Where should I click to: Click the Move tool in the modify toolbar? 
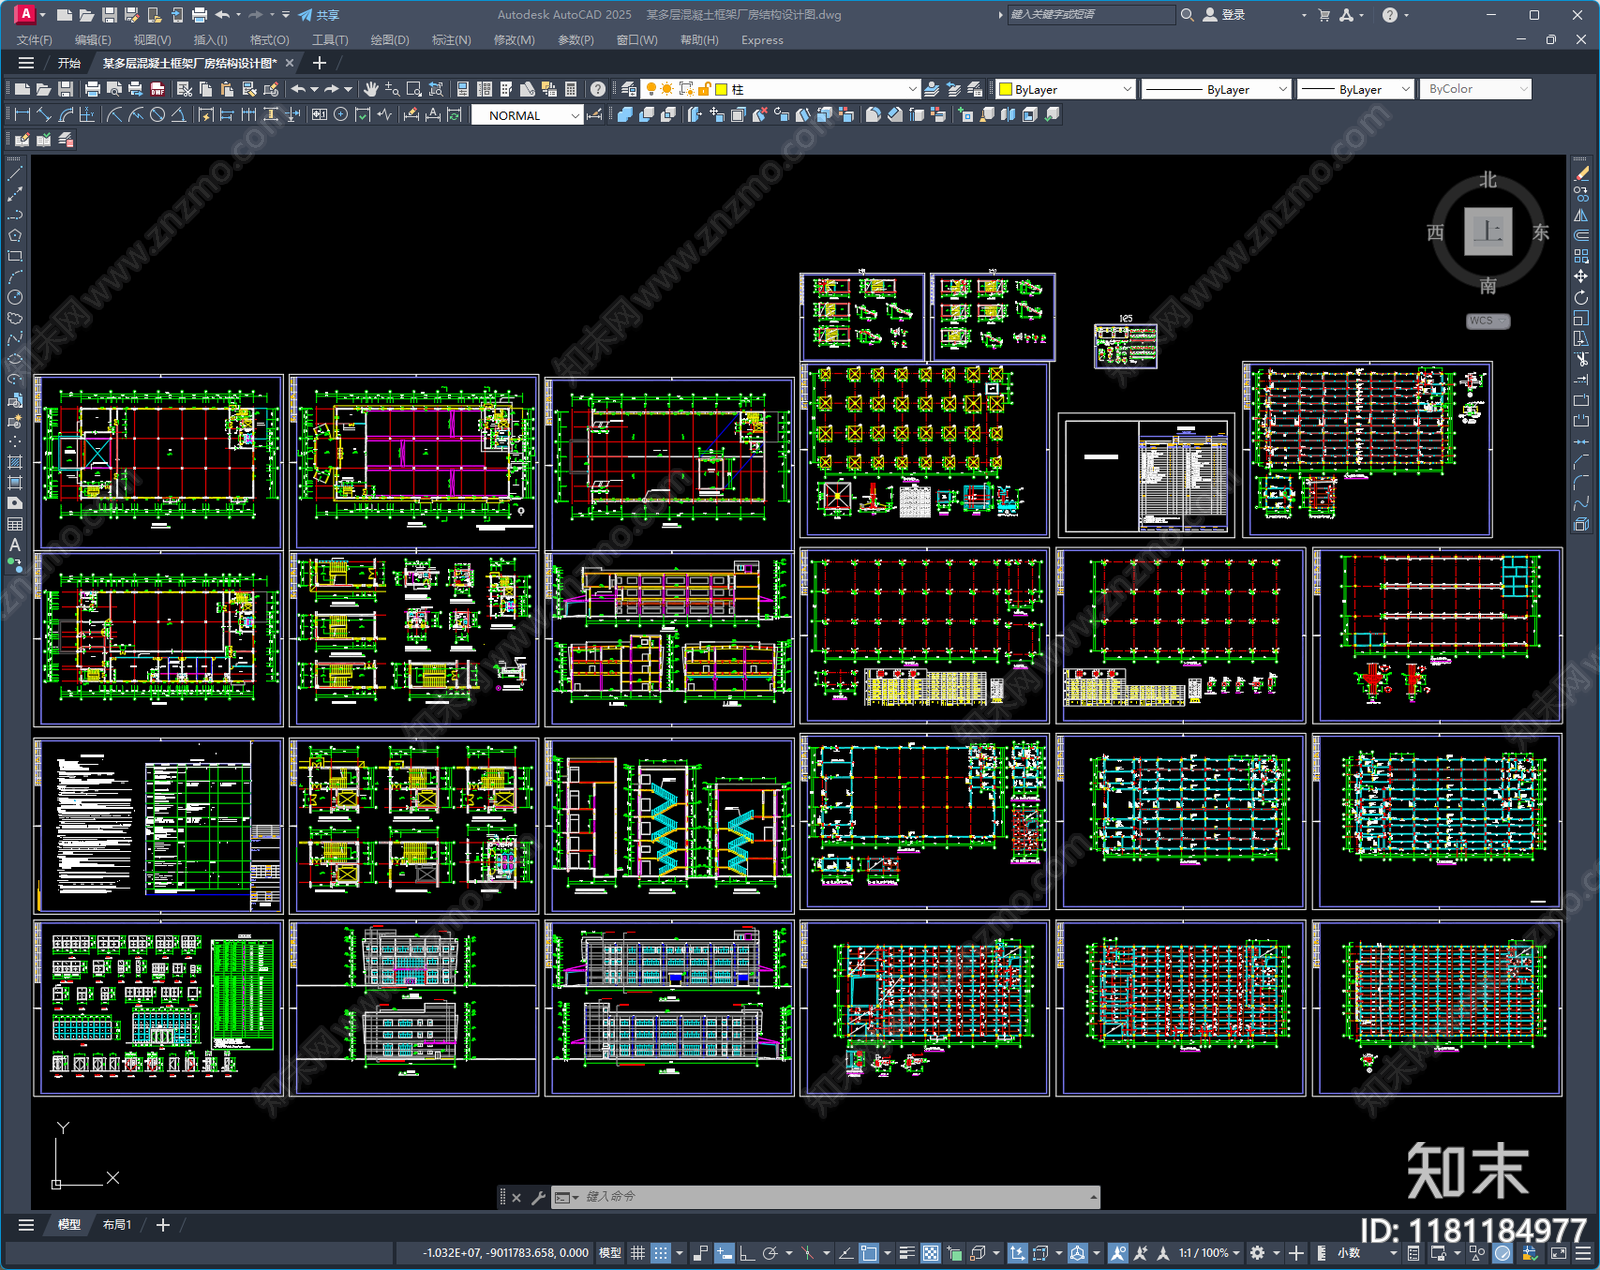(1581, 276)
